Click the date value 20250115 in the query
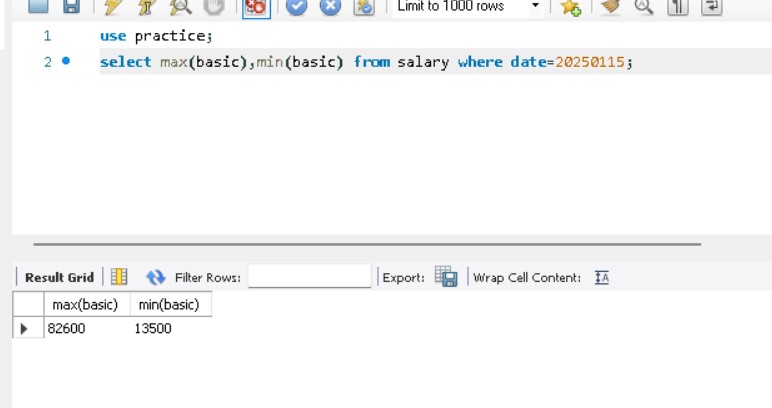 pos(590,62)
